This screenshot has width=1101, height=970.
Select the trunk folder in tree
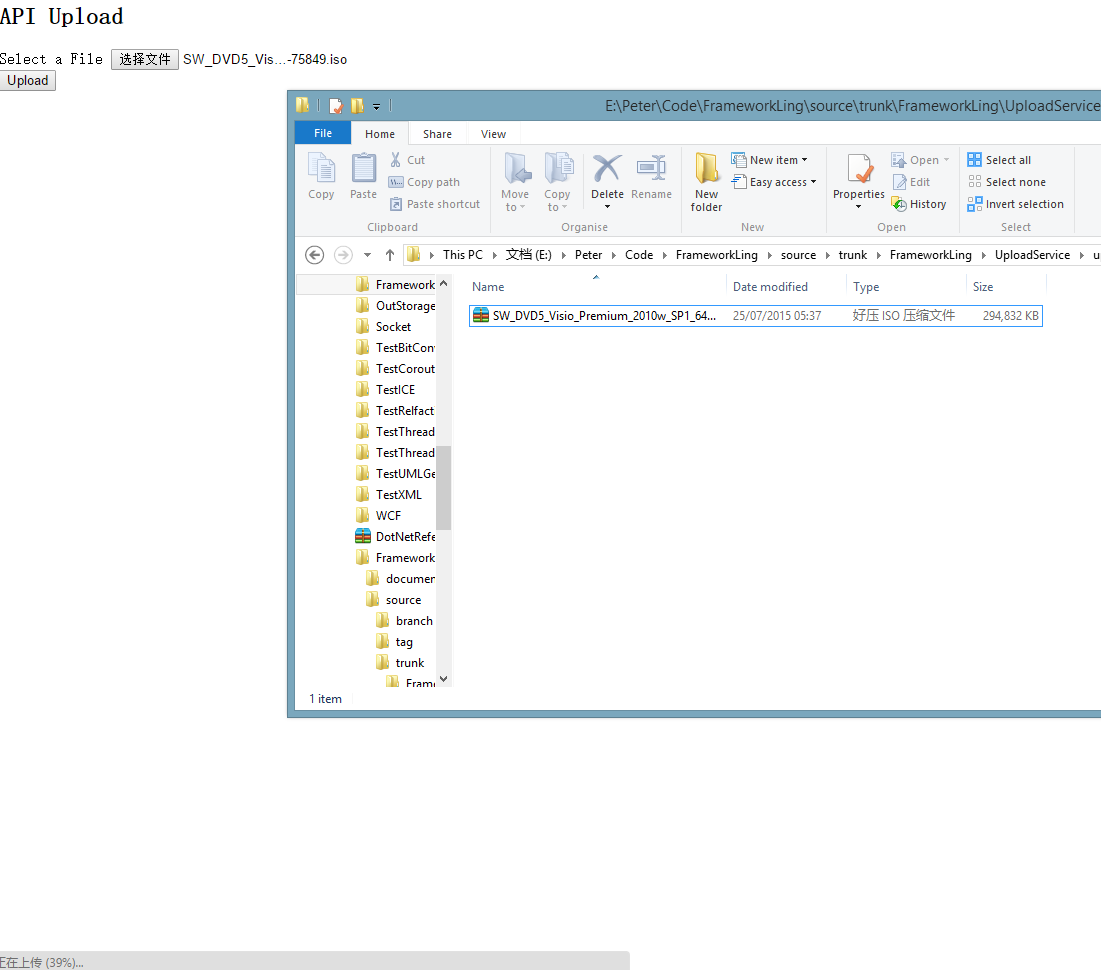click(400, 663)
